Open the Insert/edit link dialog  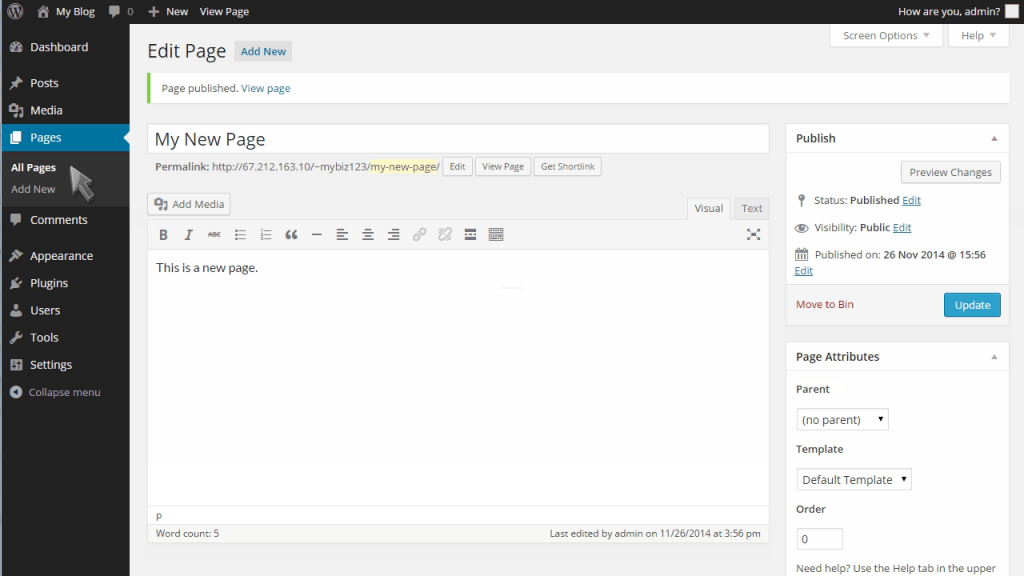(x=419, y=234)
